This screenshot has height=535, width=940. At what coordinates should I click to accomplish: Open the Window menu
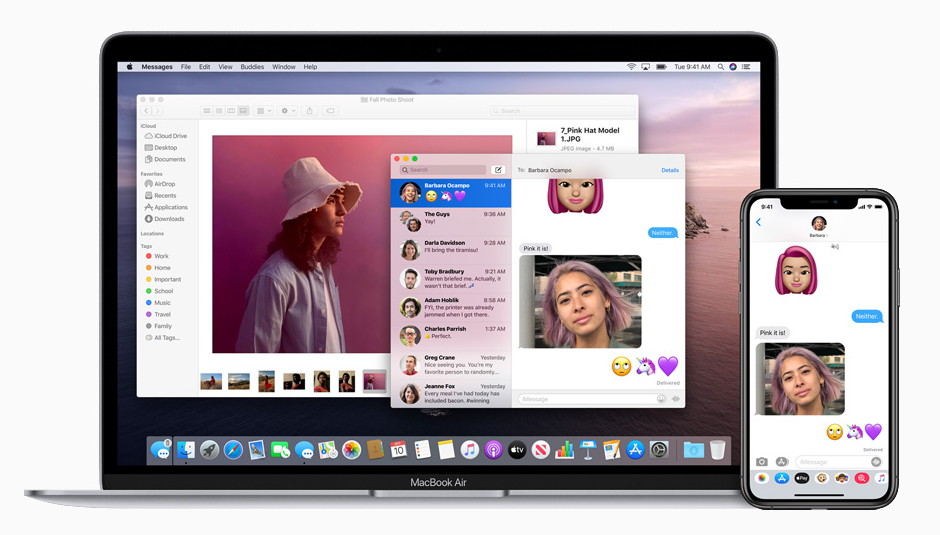tap(284, 67)
